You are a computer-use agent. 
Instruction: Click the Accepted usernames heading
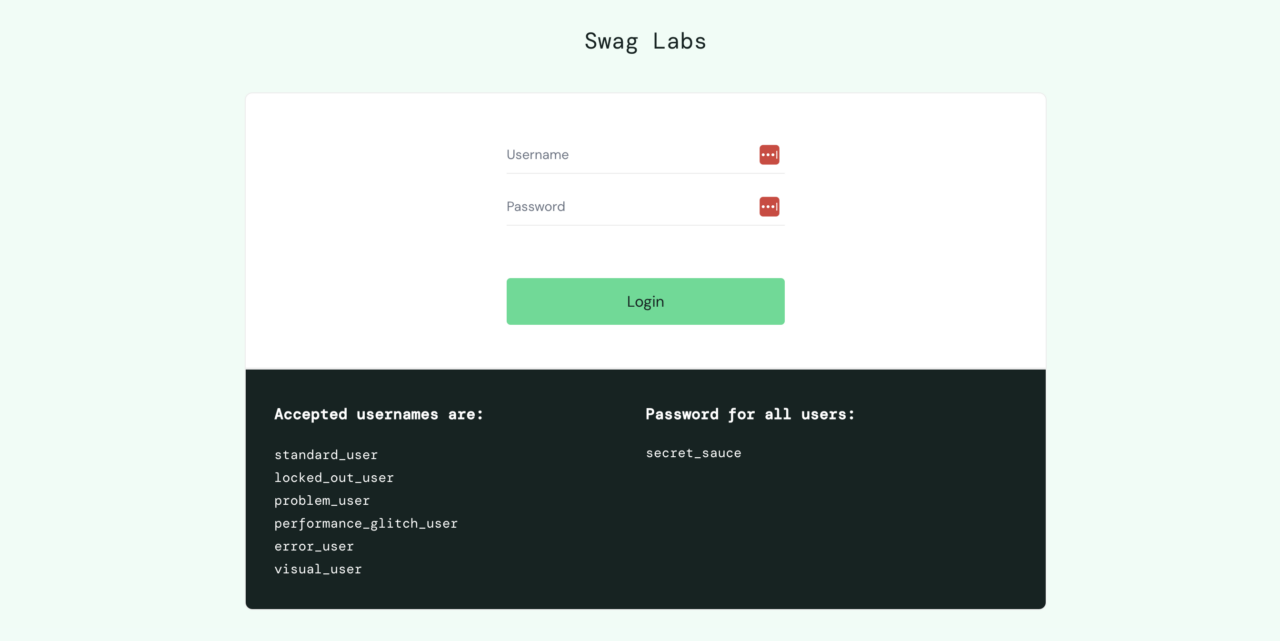(378, 413)
